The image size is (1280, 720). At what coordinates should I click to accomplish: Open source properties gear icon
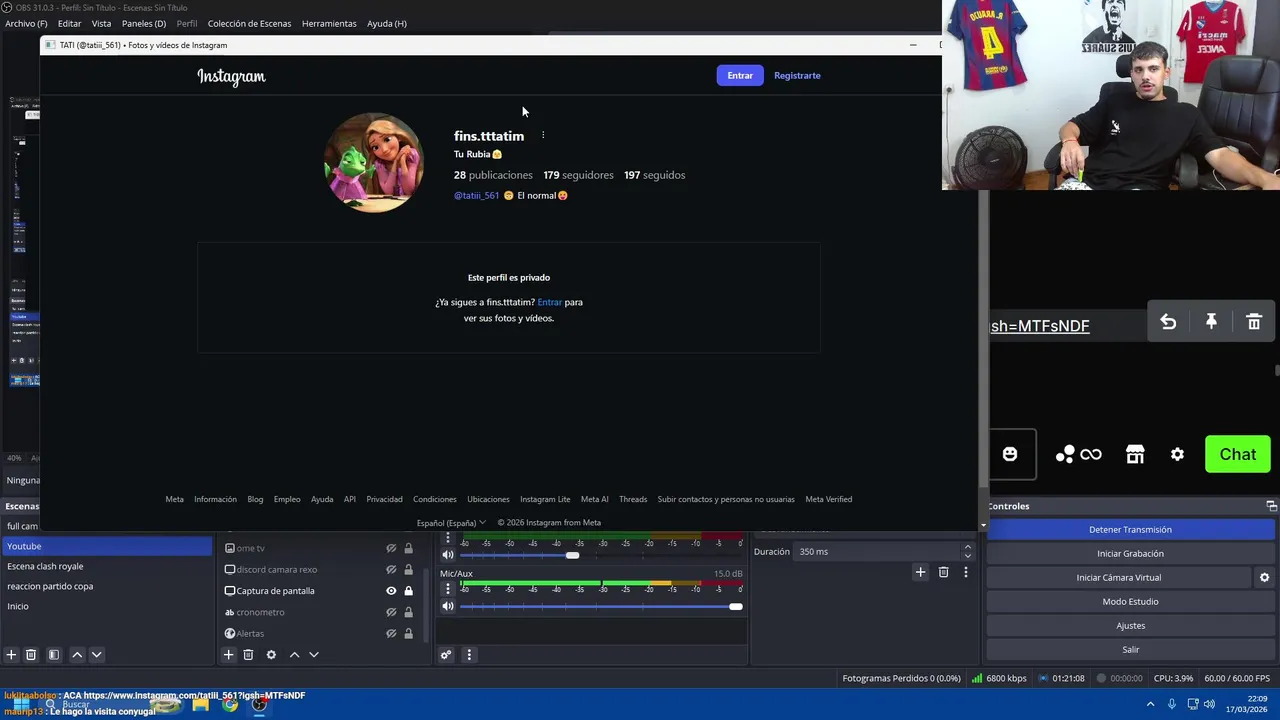tap(271, 655)
